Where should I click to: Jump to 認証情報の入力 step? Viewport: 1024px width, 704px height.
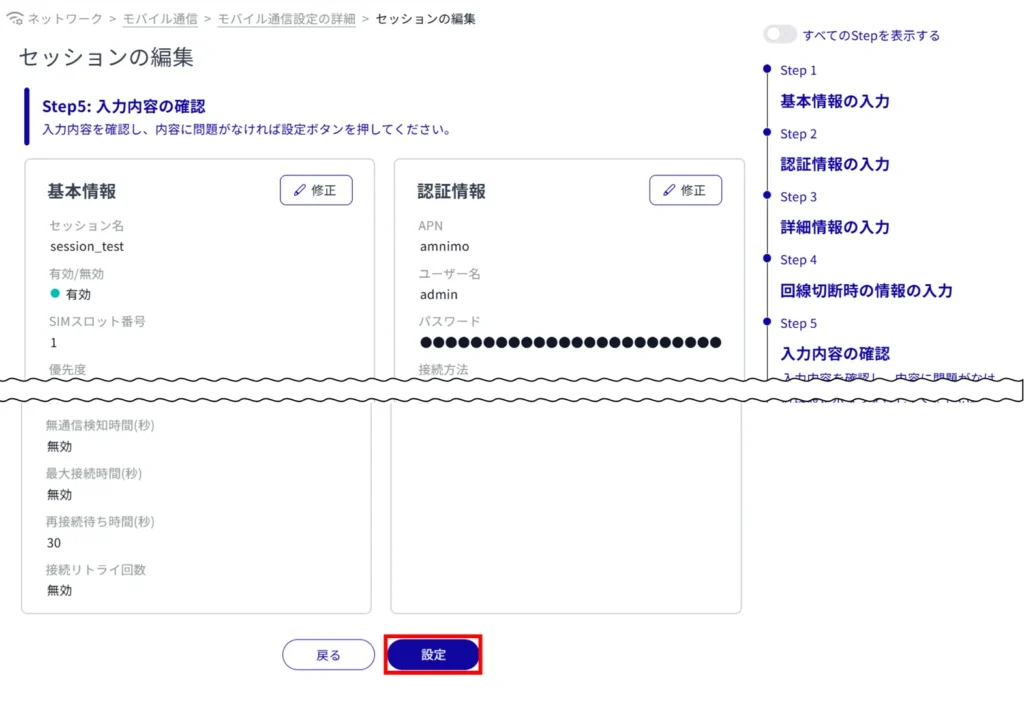[834, 164]
